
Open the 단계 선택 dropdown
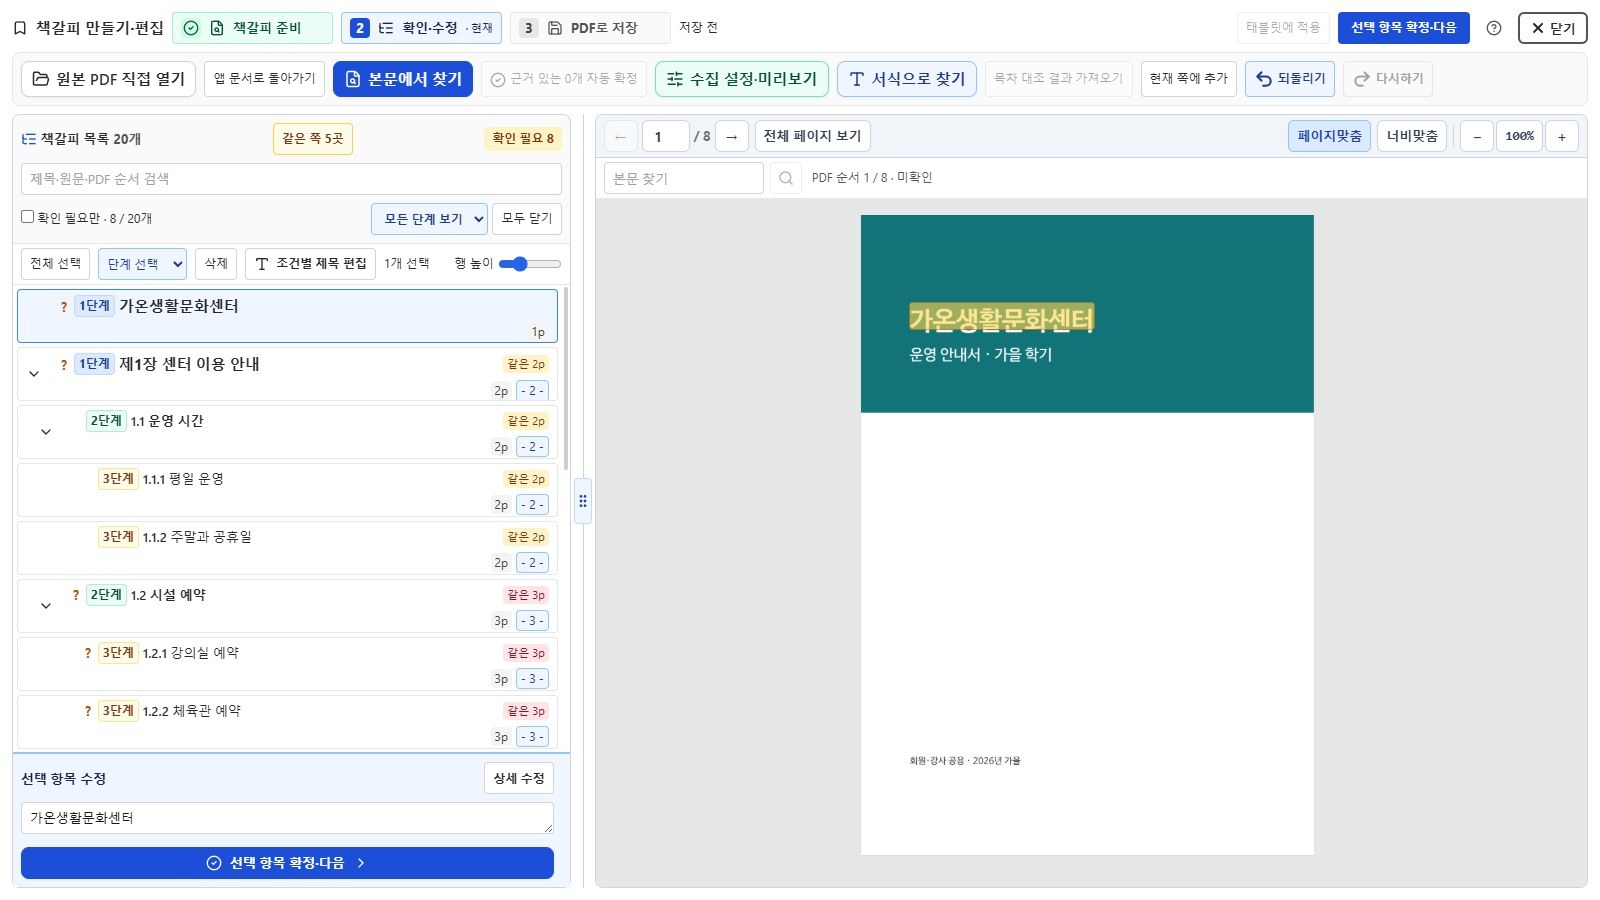[143, 264]
